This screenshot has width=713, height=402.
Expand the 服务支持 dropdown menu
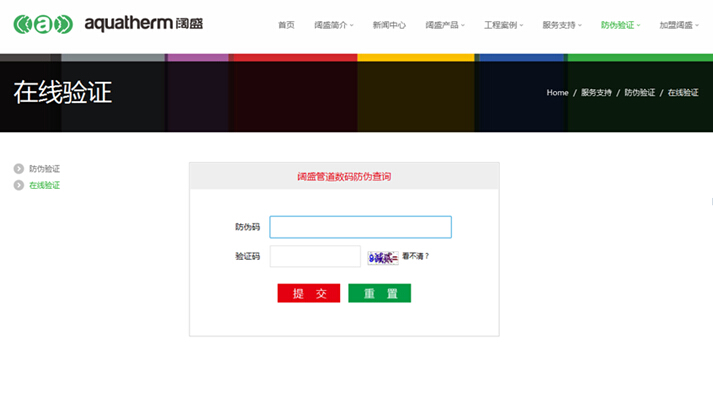[x=562, y=25]
